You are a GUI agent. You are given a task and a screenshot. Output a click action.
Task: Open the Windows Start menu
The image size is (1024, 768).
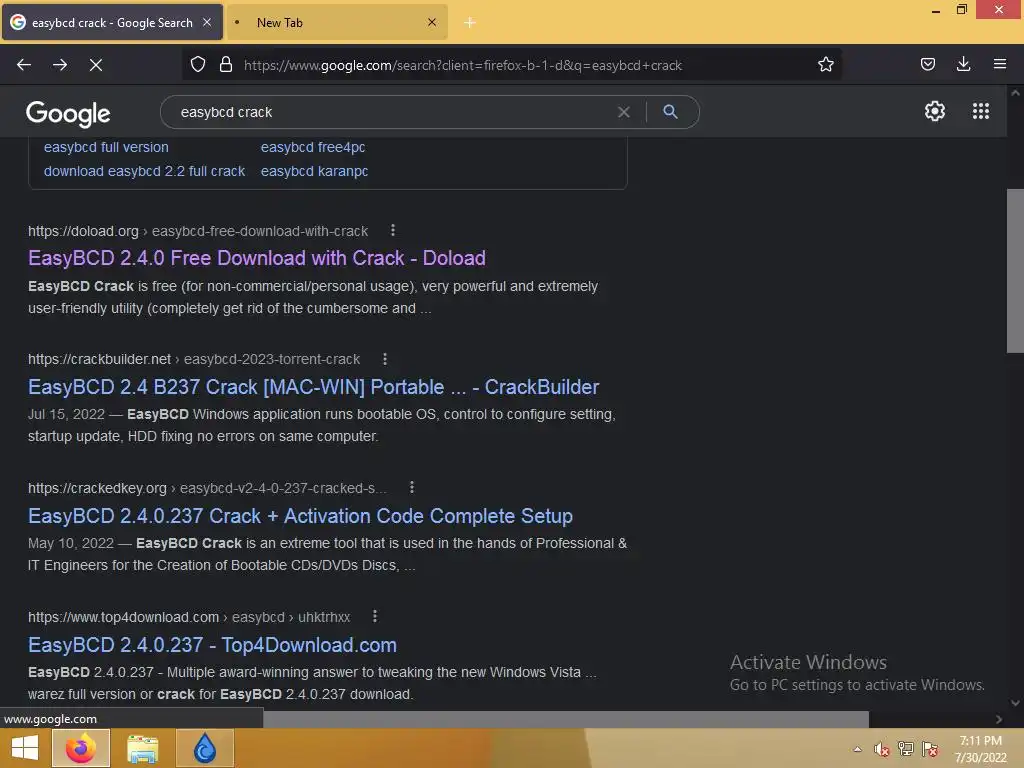click(x=25, y=748)
